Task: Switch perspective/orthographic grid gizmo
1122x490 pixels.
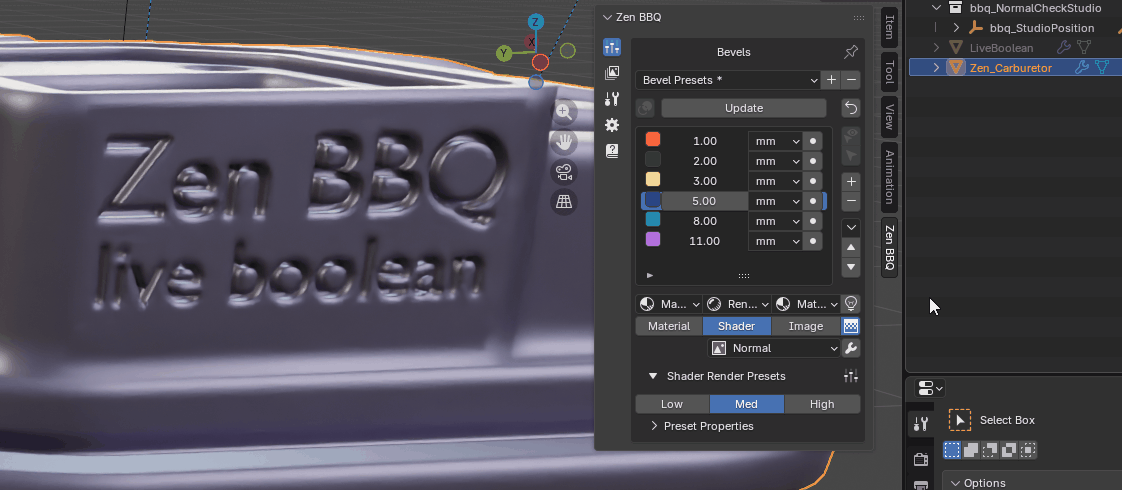Action: (x=564, y=202)
